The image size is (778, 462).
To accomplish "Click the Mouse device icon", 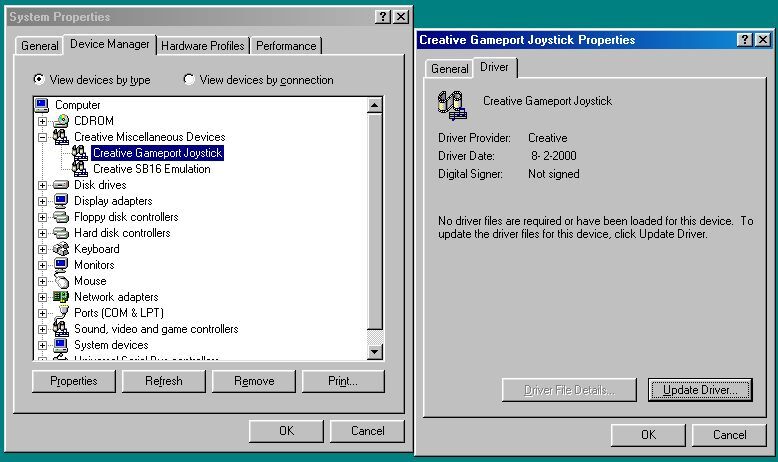I will [x=61, y=281].
